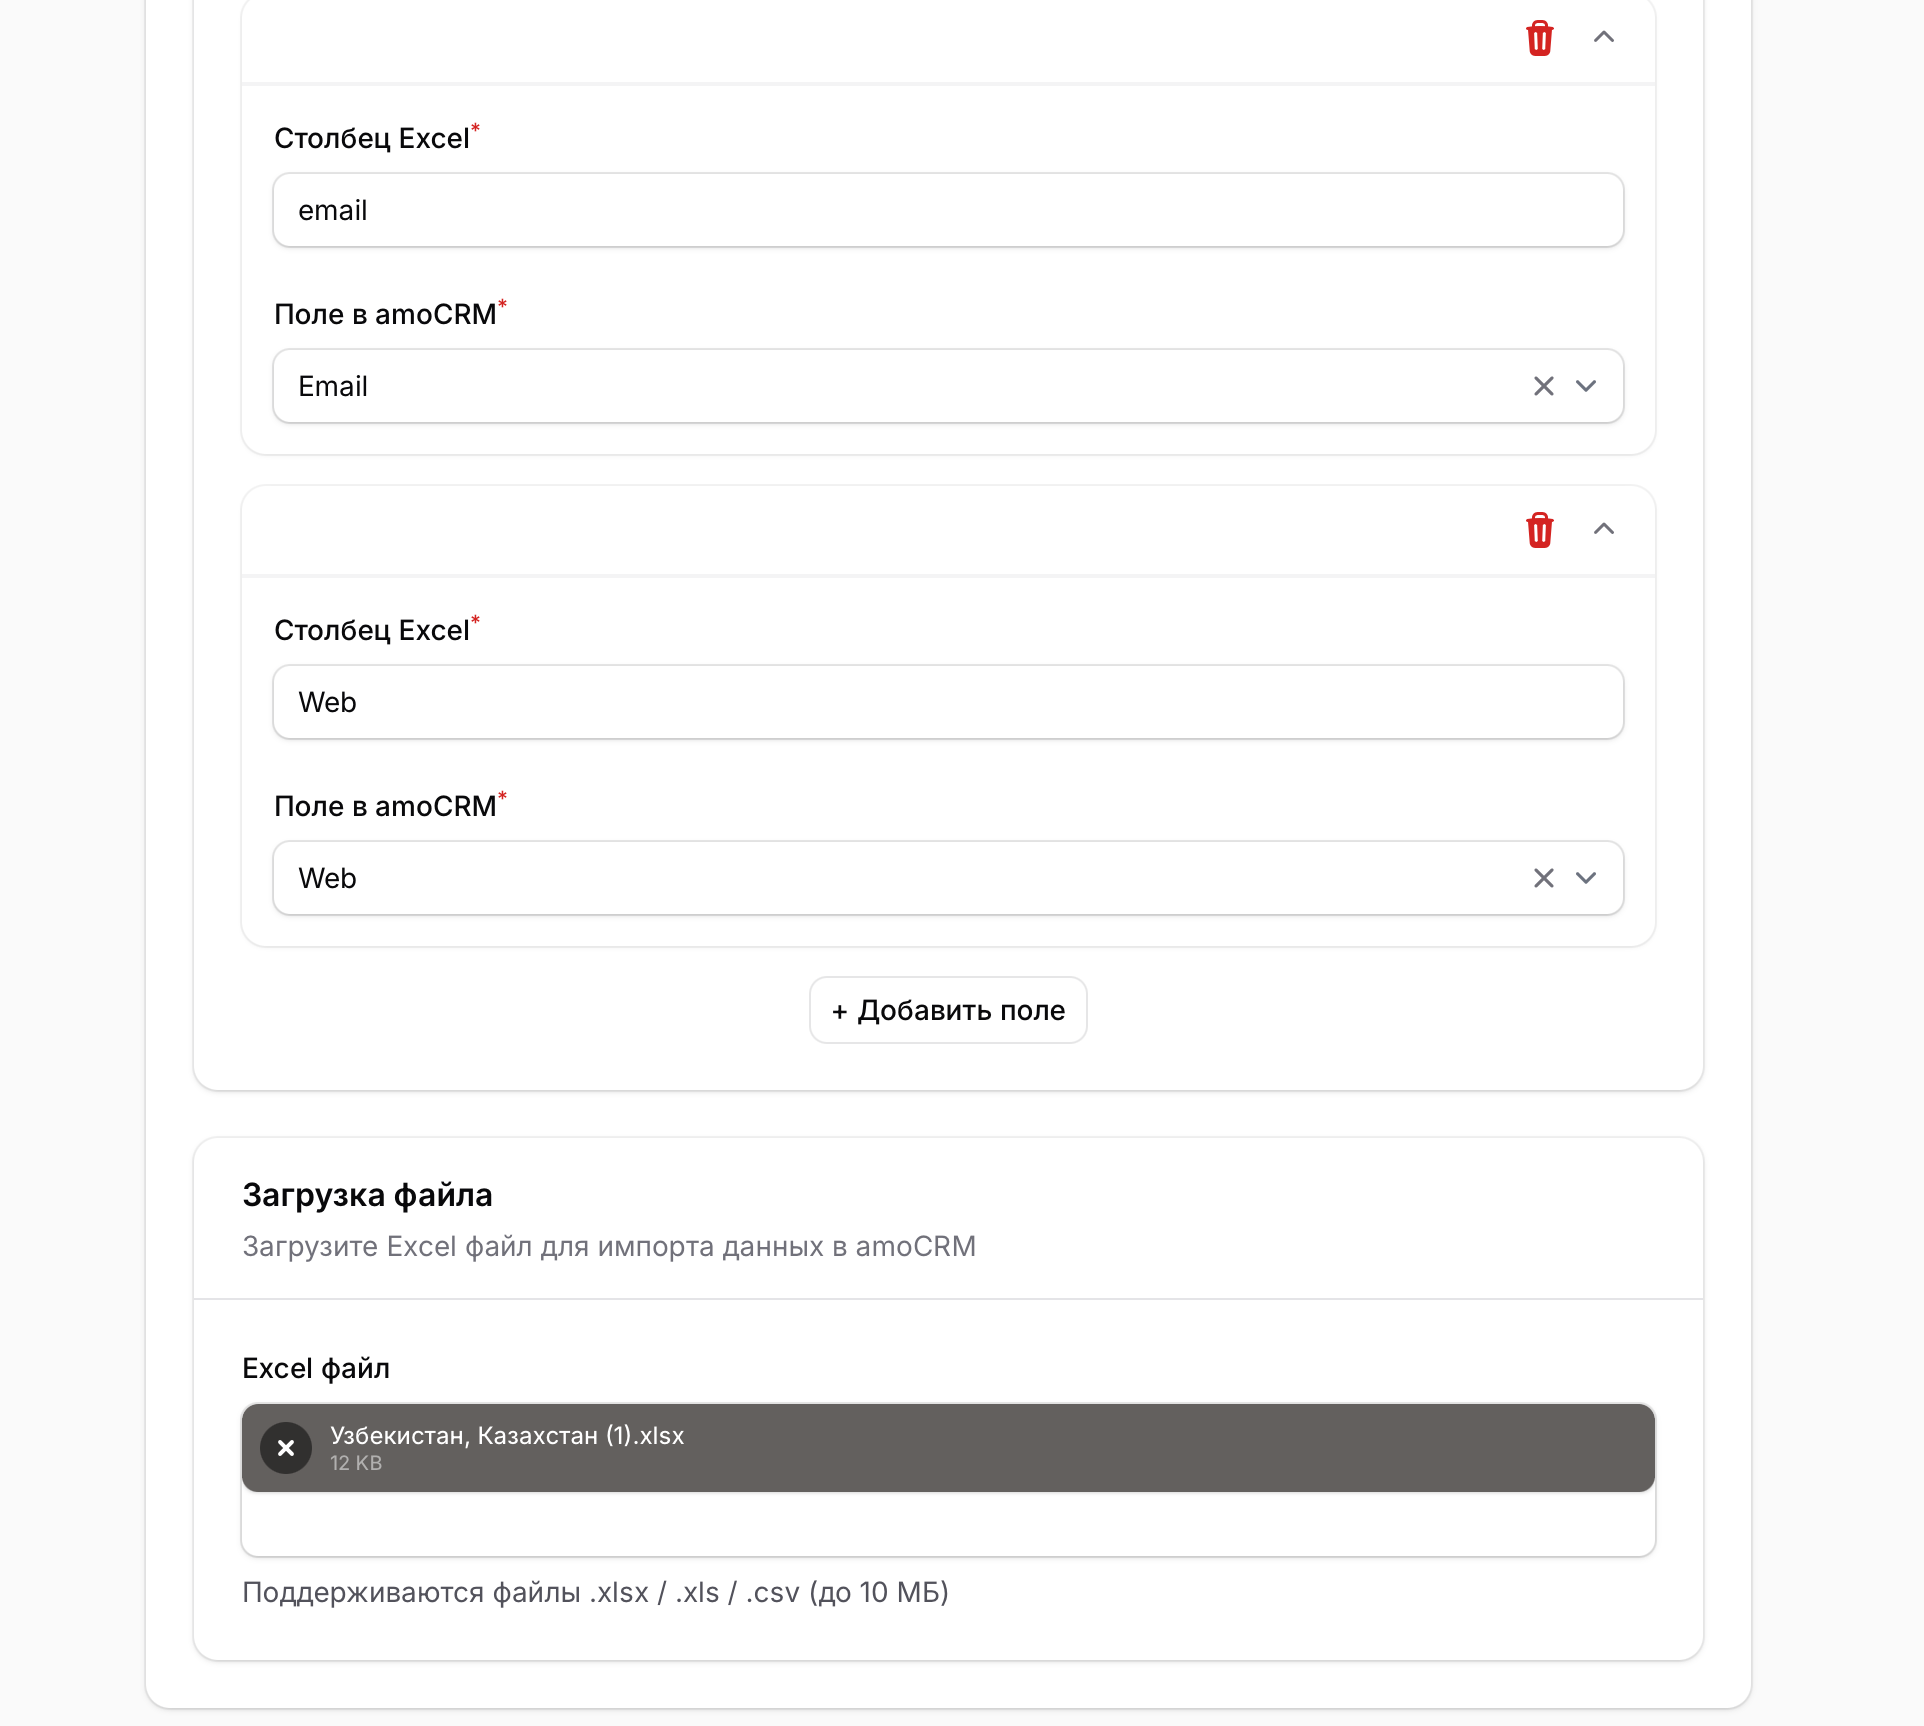Viewport: 1924px width, 1726px height.
Task: Click the uploaded file name Узбекистан, Казахстан (1).xlsx
Action: (x=507, y=1436)
